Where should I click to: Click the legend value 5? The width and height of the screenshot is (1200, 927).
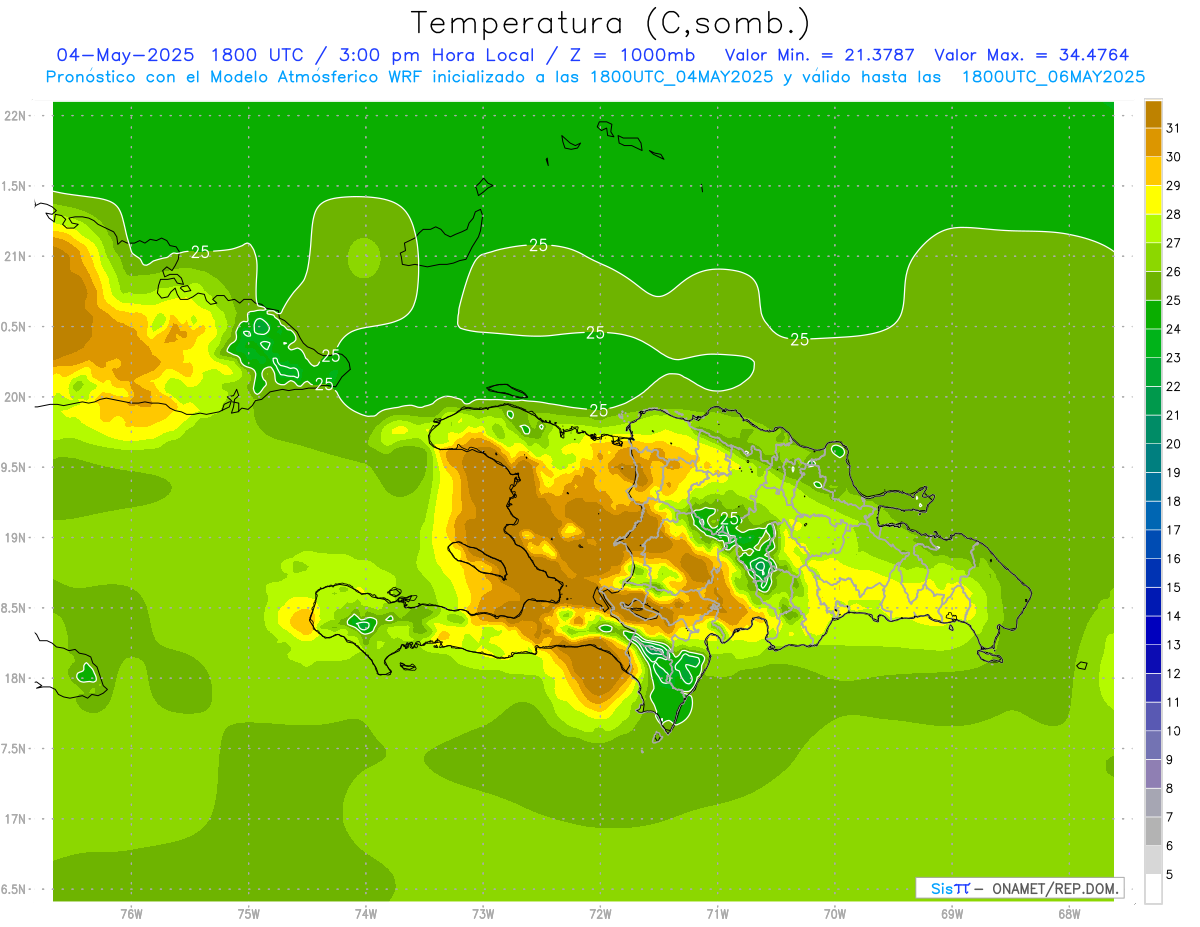[x=1169, y=874]
